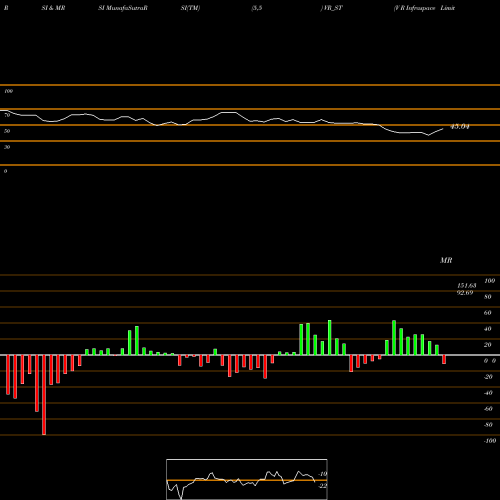Screen dimensions: 500x500
Task: Click the MR axis label 60
Action: click(x=488, y=313)
